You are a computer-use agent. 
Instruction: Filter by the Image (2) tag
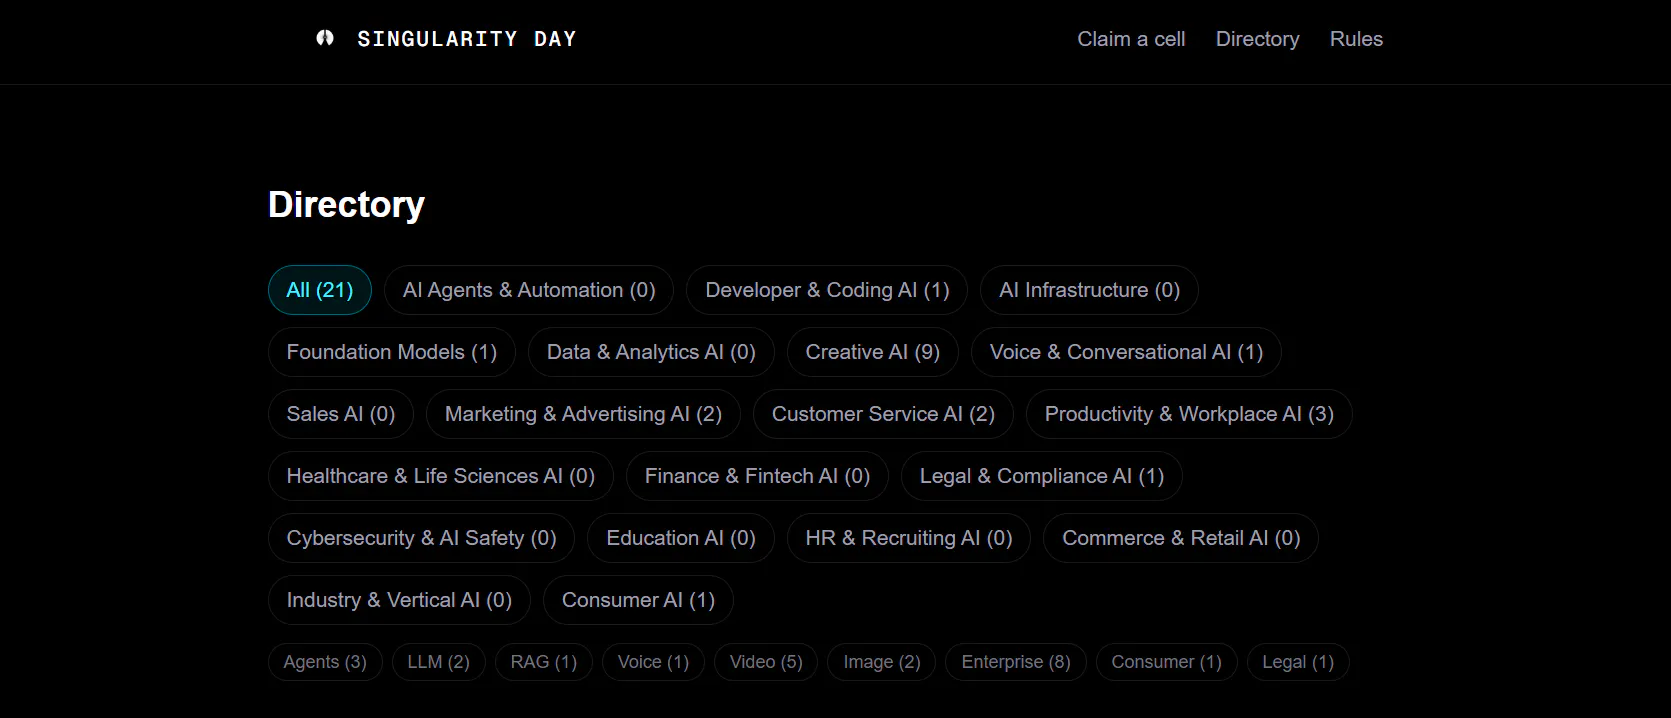click(882, 662)
